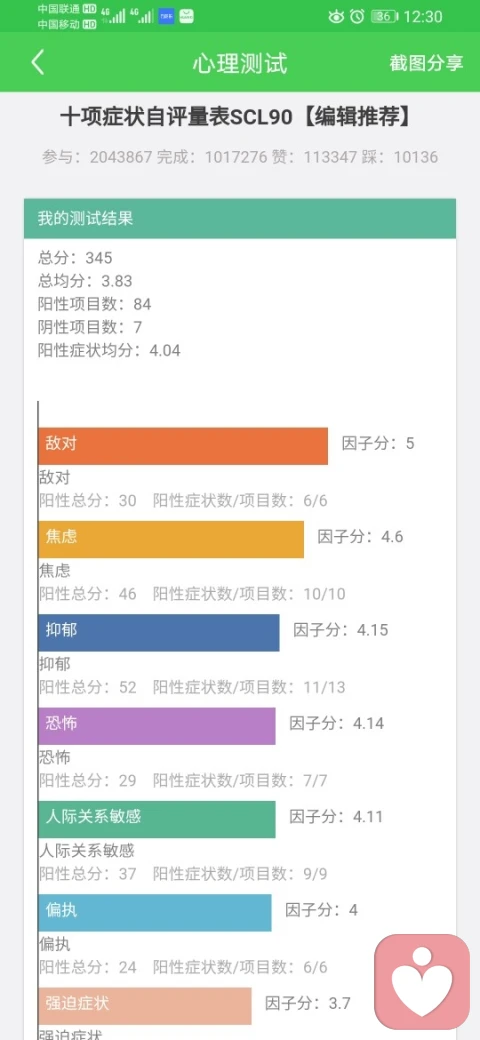Tap the SCL90 test title text
Image resolution: width=480 pixels, height=1040 pixels.
(x=237, y=117)
